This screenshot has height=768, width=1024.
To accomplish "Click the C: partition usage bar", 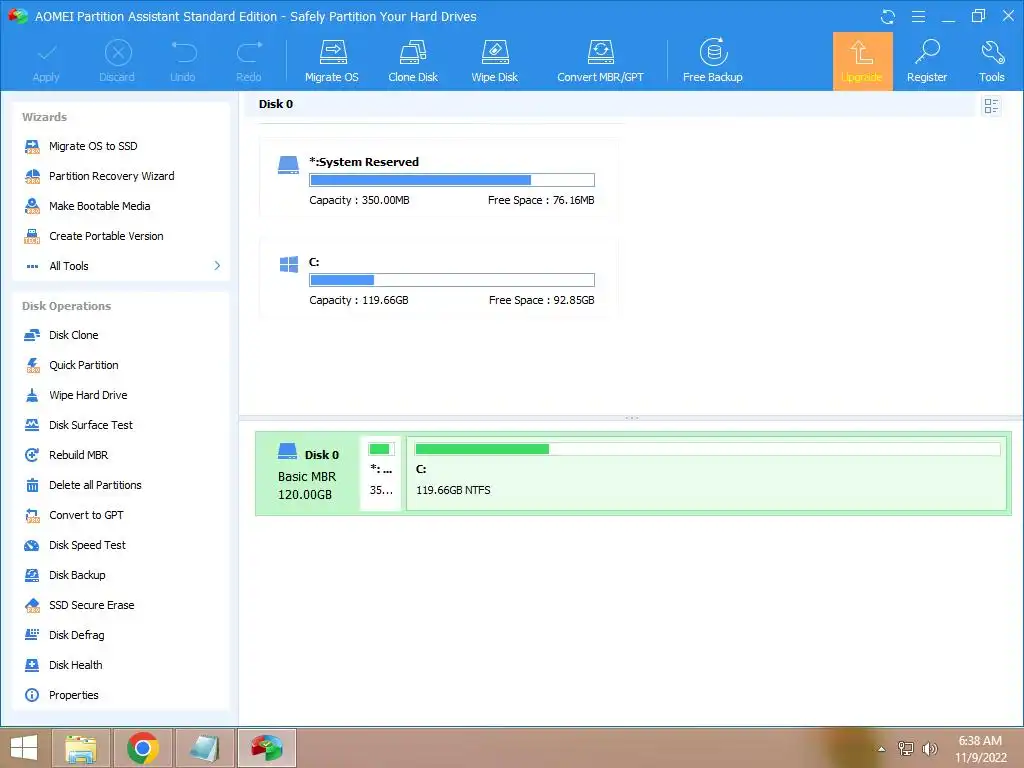I will (x=452, y=280).
